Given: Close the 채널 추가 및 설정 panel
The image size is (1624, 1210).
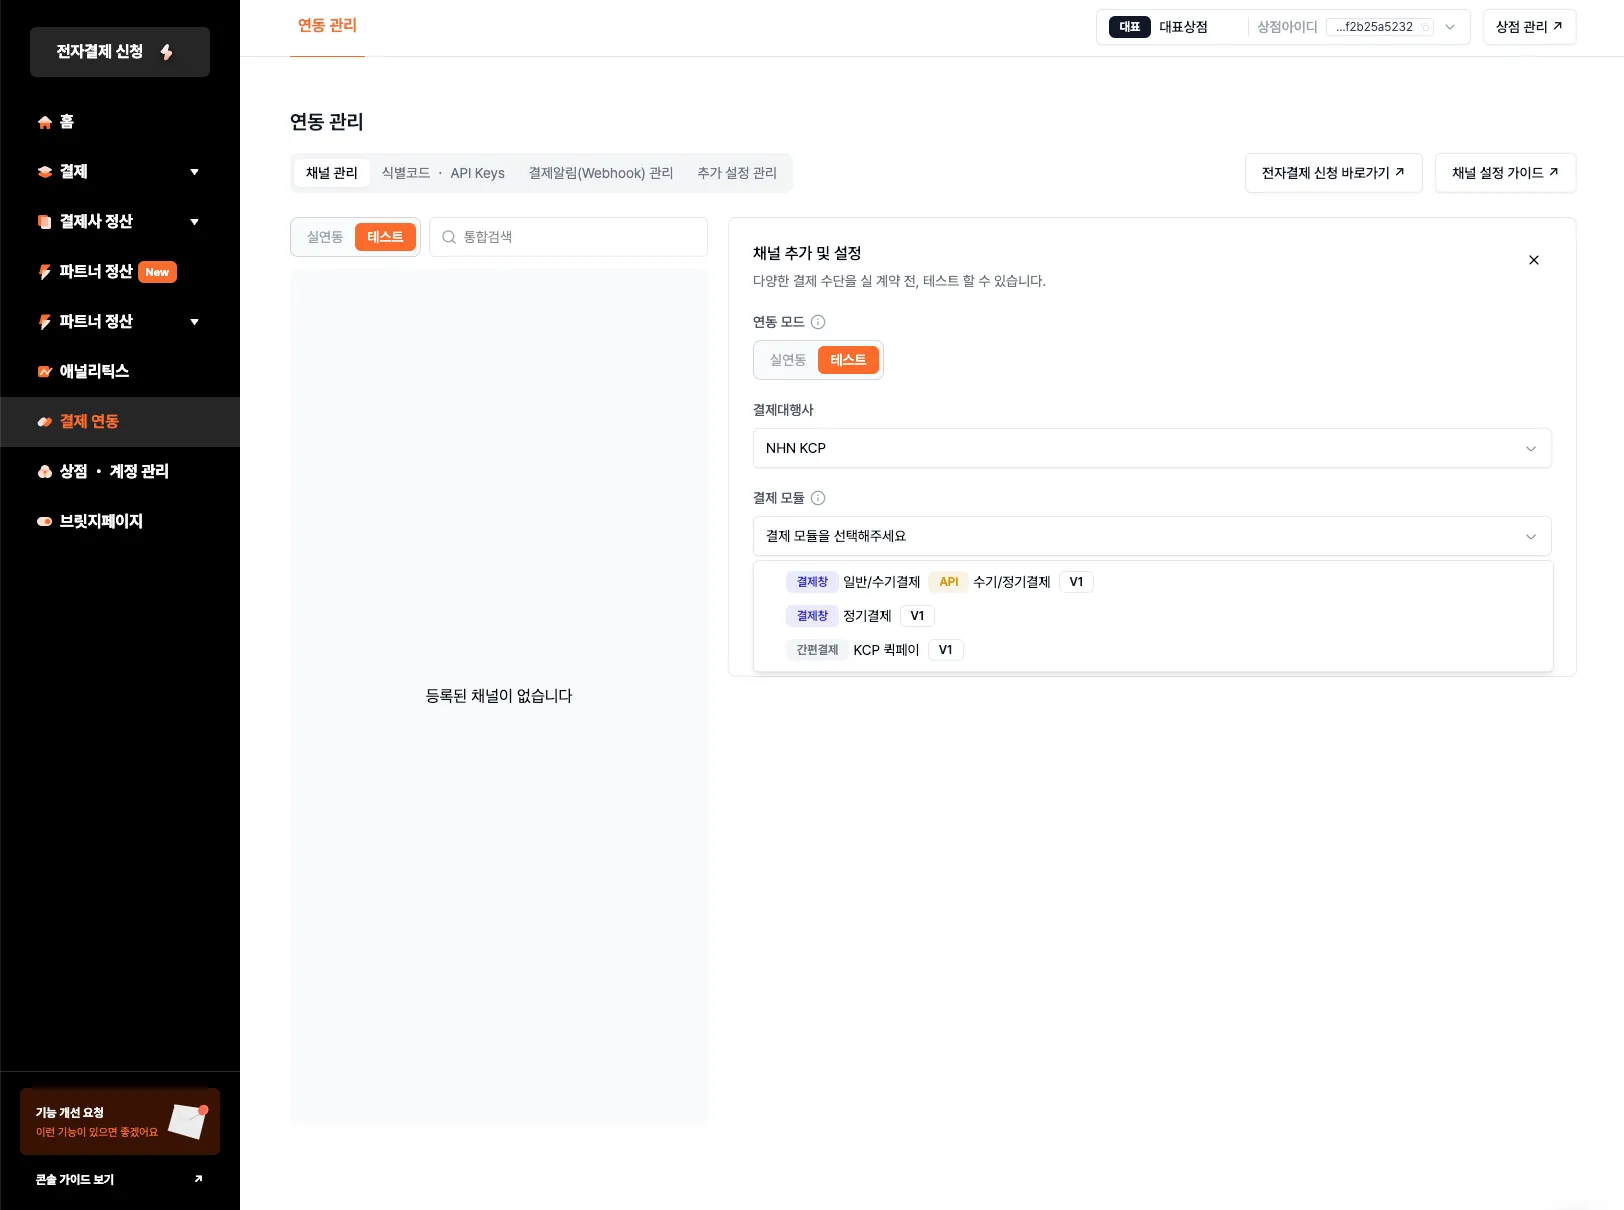Looking at the screenshot, I should [x=1533, y=260].
